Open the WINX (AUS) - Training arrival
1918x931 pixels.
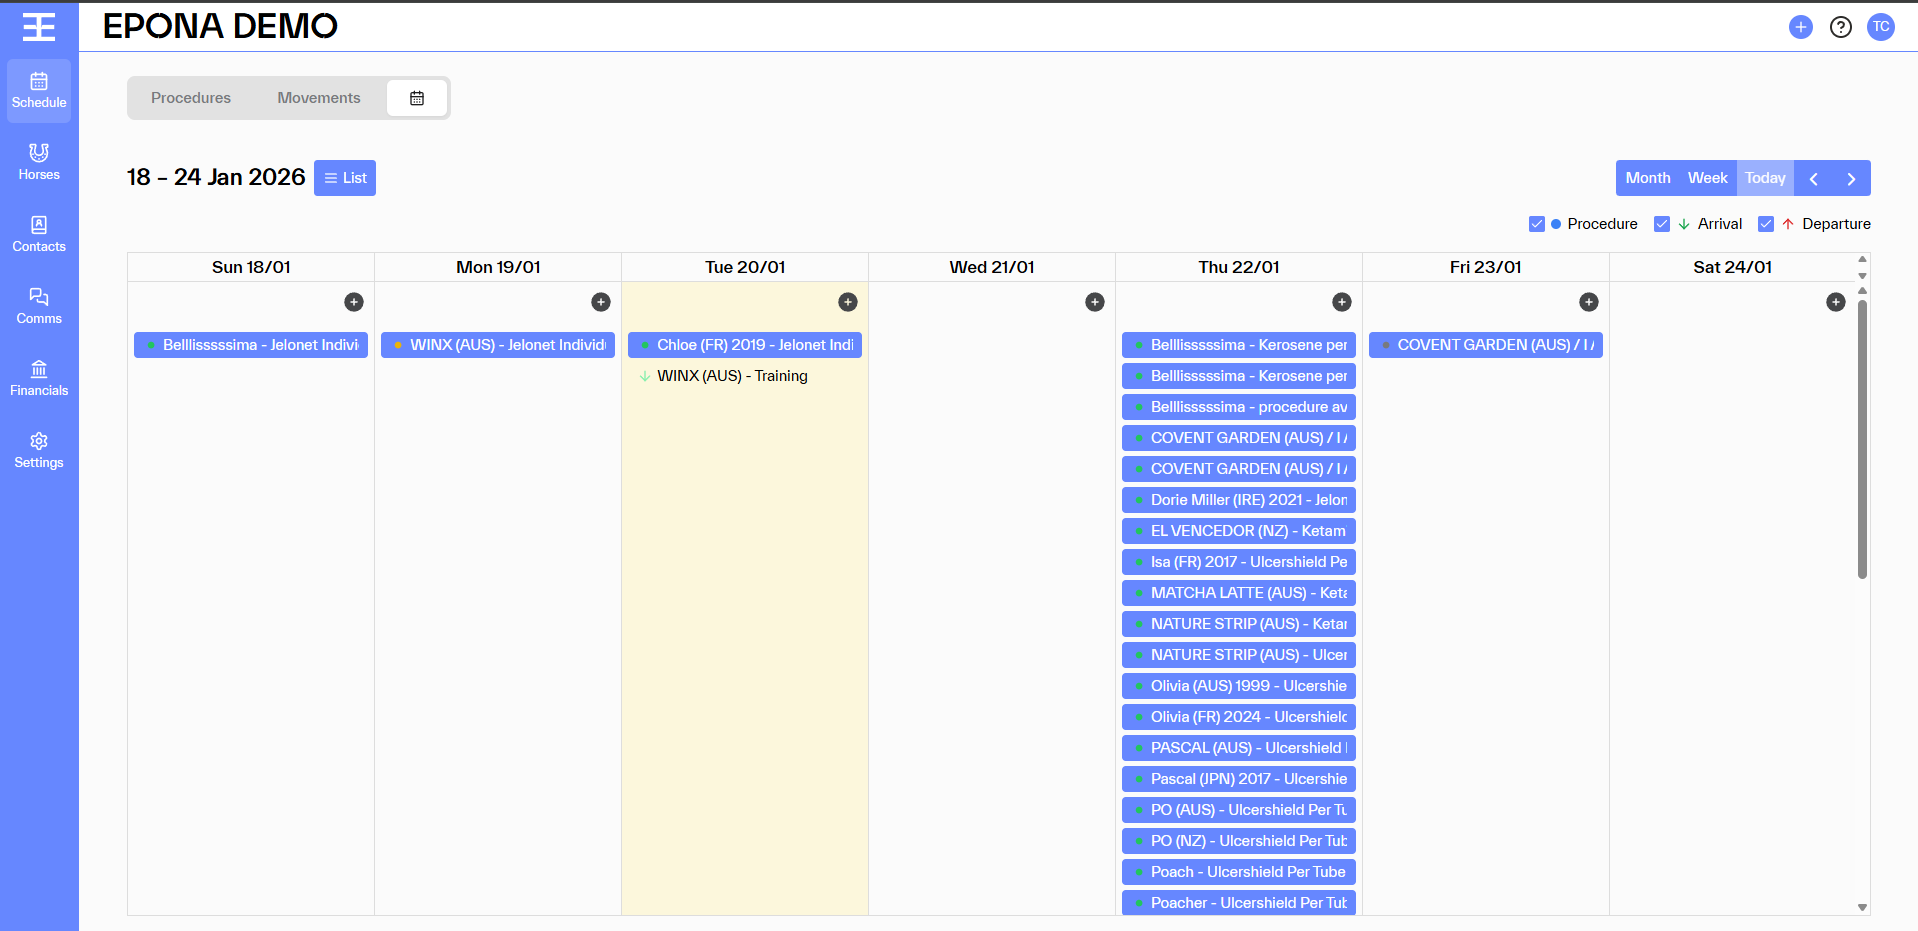[732, 376]
